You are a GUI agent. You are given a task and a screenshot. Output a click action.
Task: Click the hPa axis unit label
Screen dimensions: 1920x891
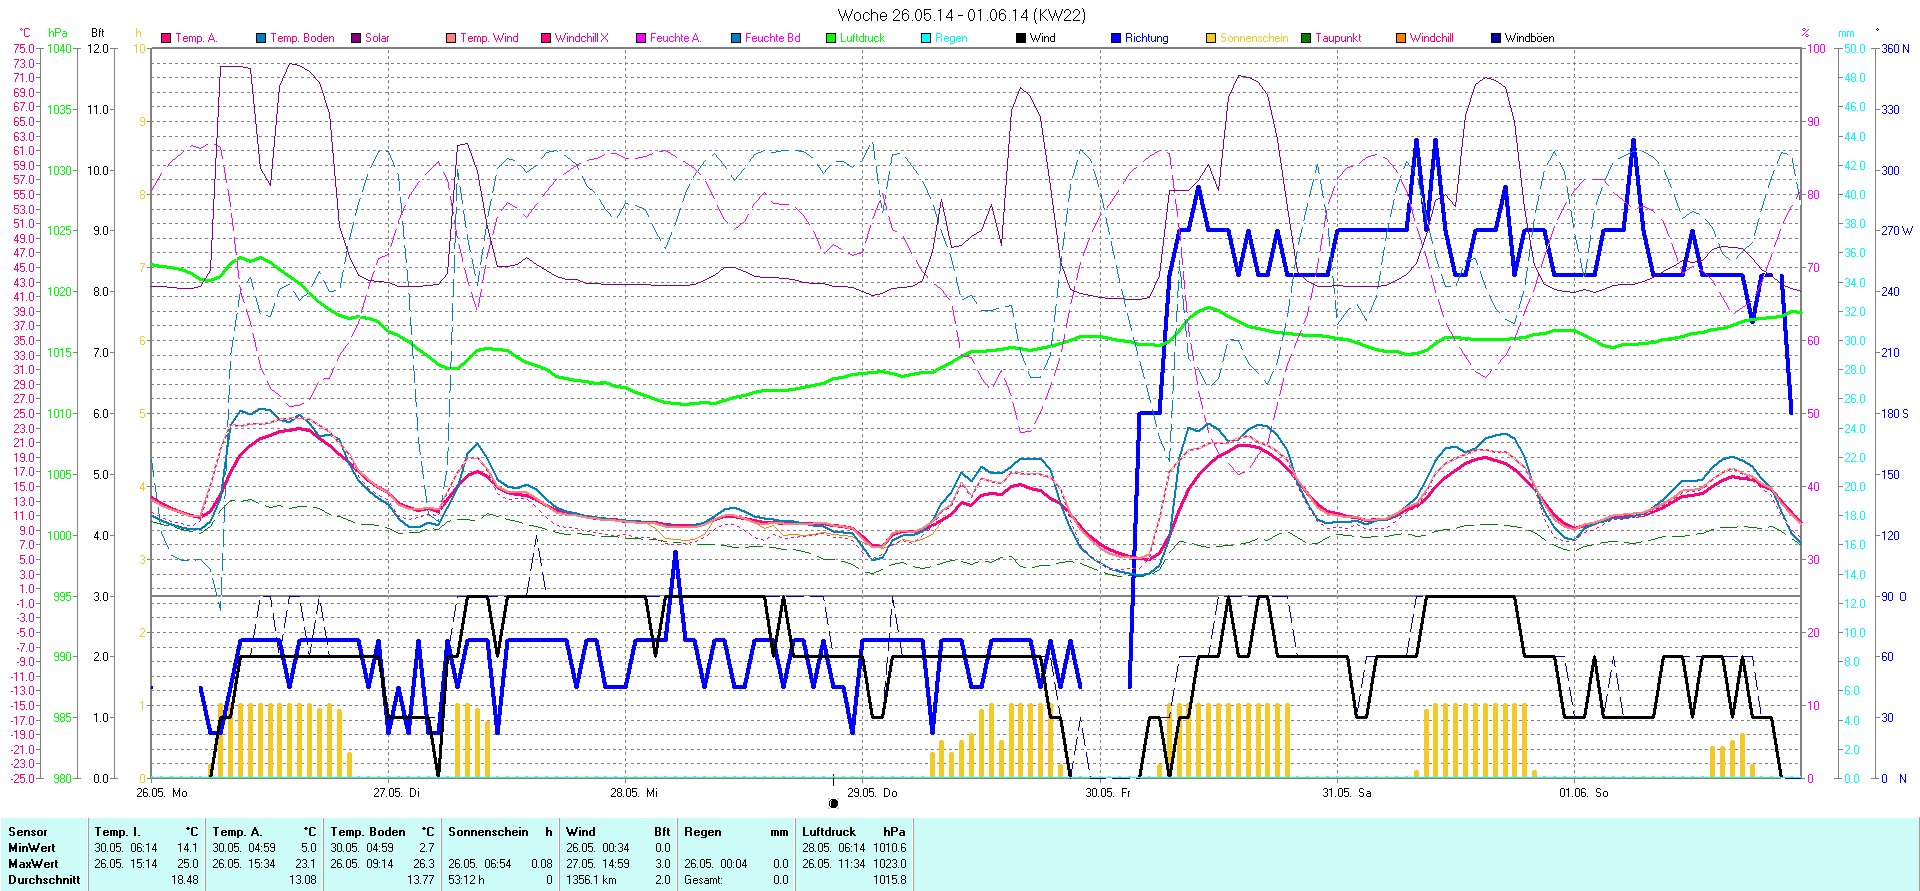click(58, 33)
